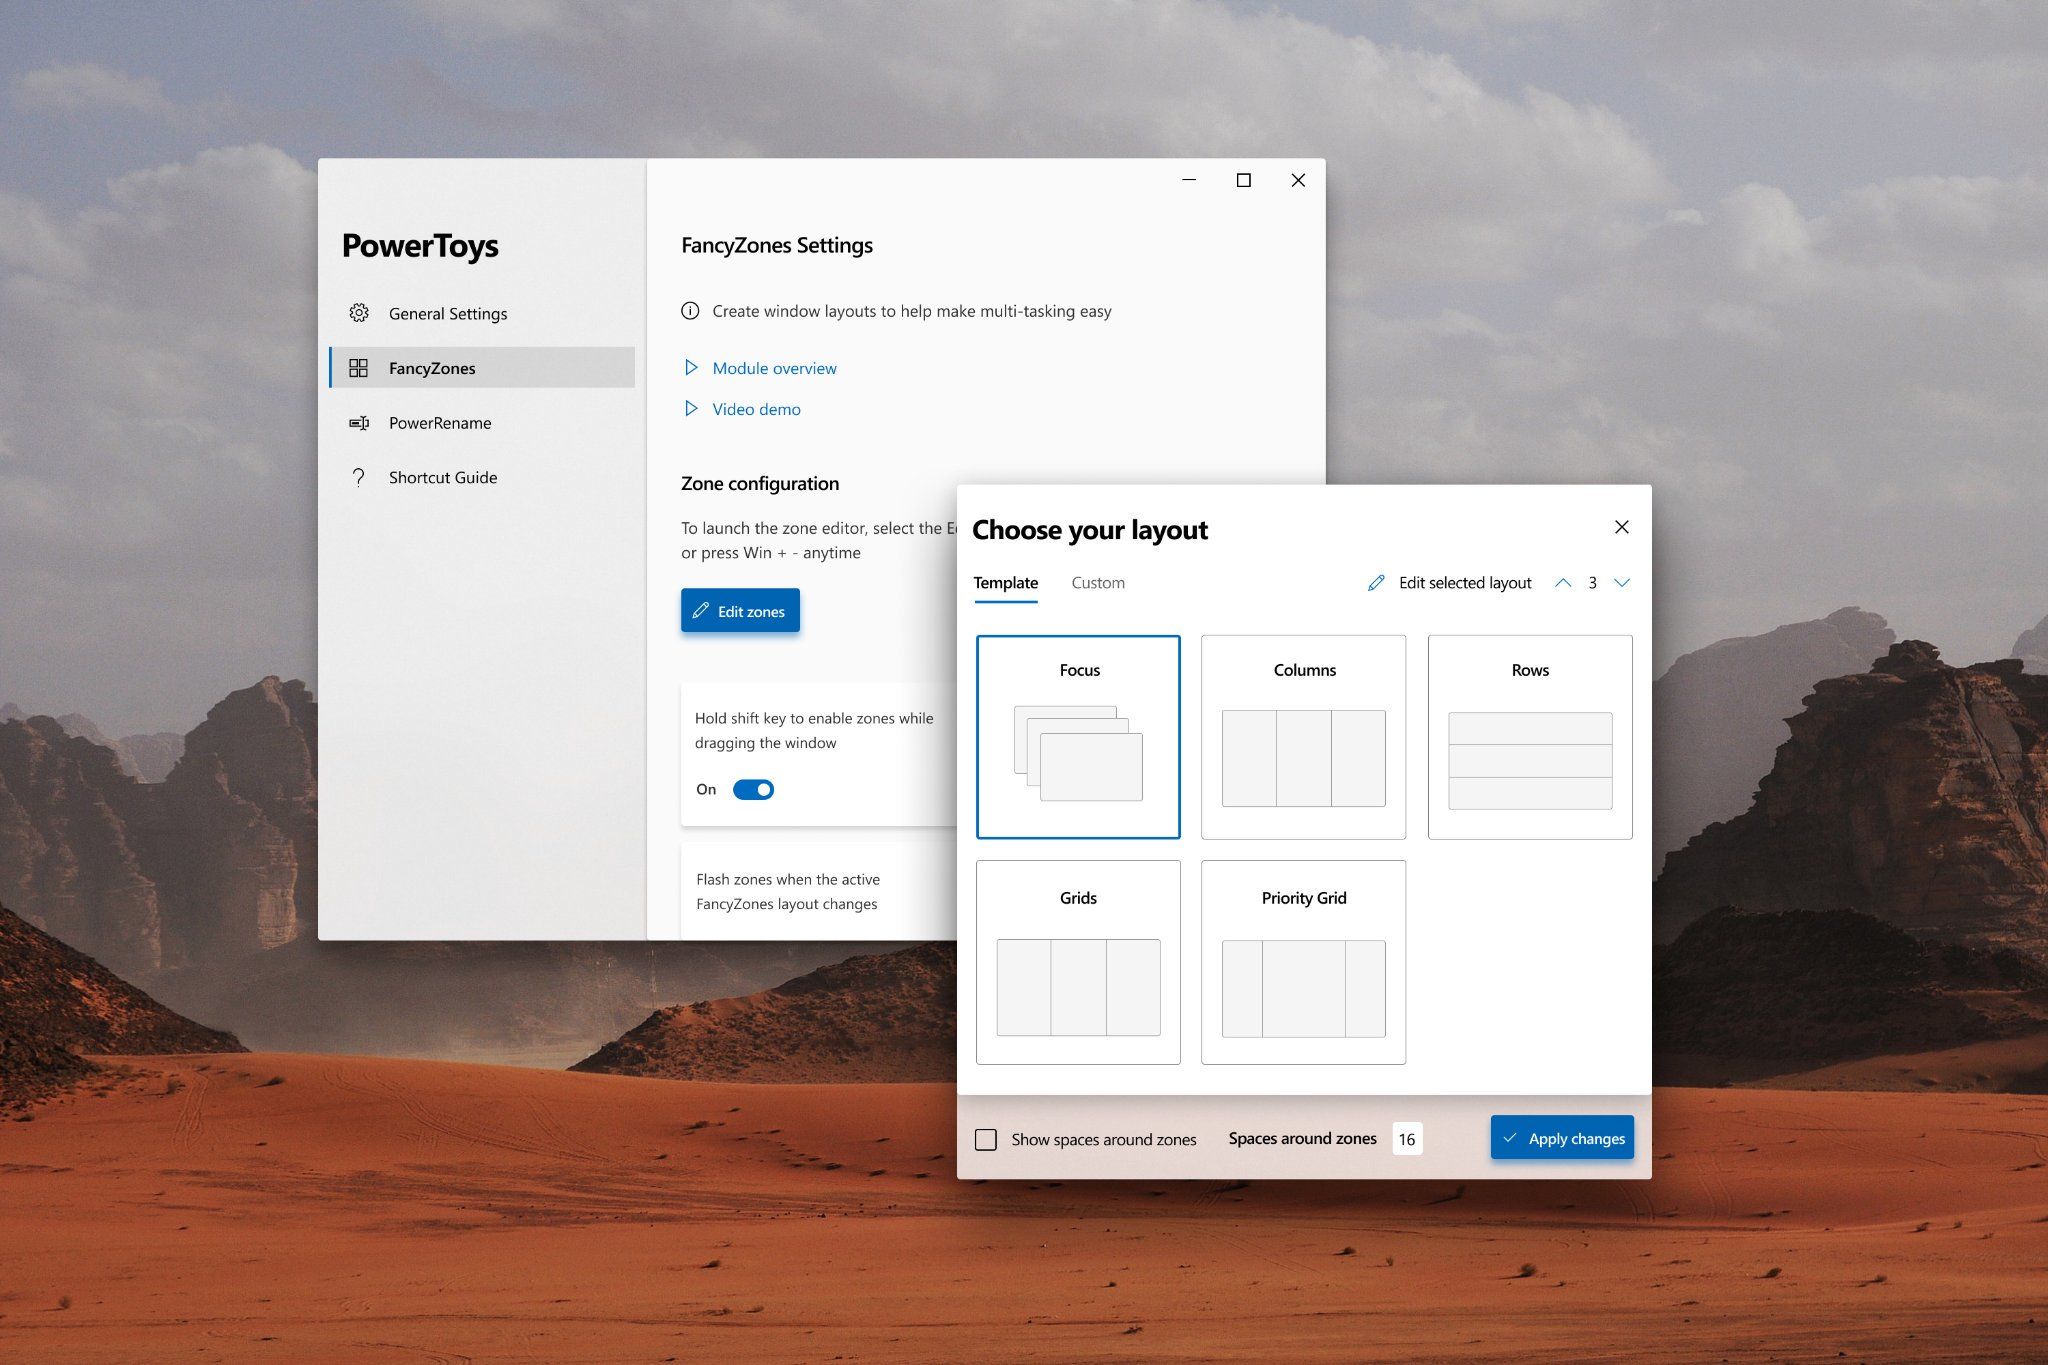
Task: Click the Spaces around zones value field
Action: click(1407, 1139)
